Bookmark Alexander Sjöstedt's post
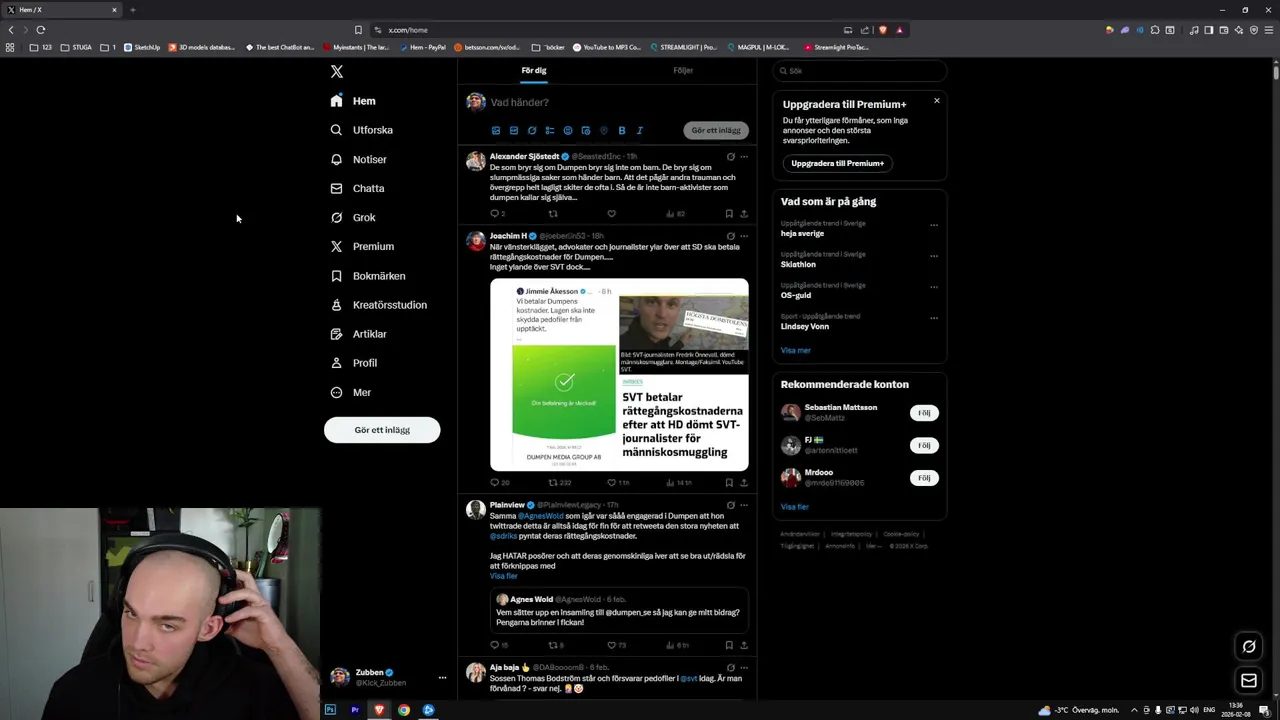 tap(729, 213)
